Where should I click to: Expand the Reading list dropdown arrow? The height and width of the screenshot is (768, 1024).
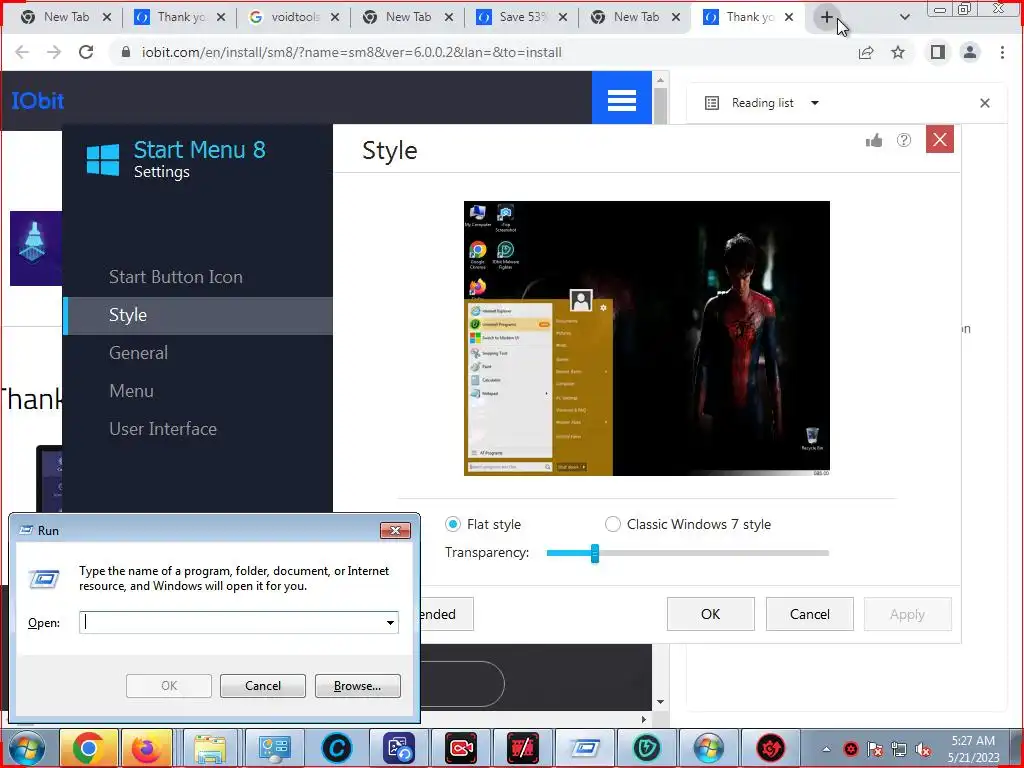[814, 103]
